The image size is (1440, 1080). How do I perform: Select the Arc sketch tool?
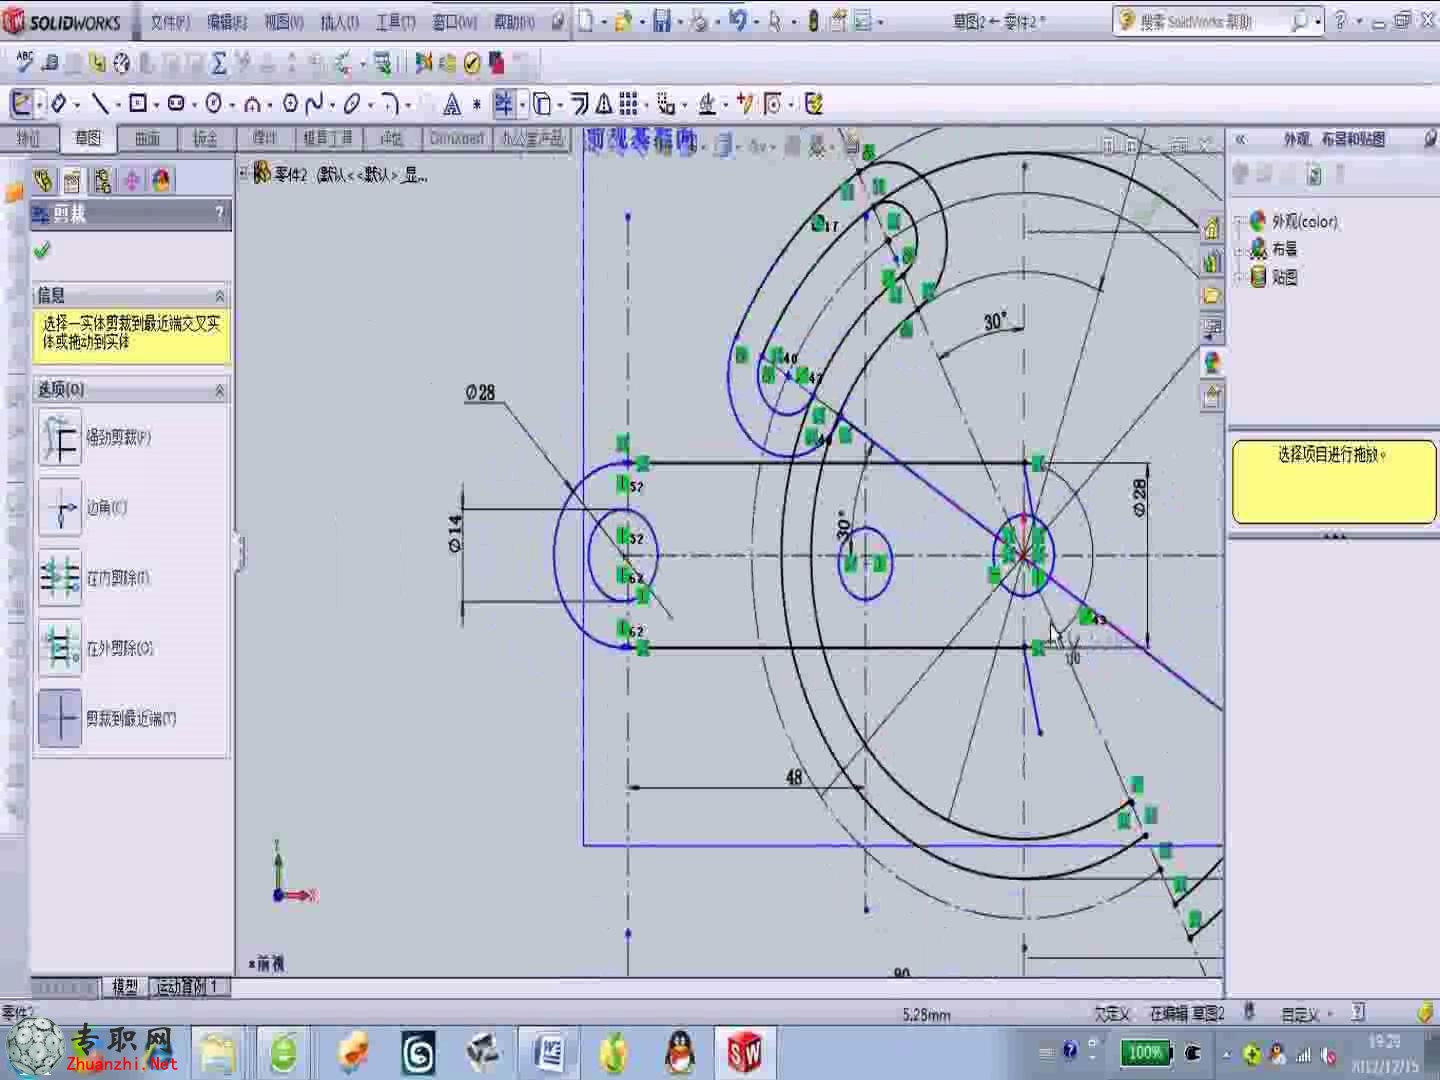pyautogui.click(x=252, y=103)
